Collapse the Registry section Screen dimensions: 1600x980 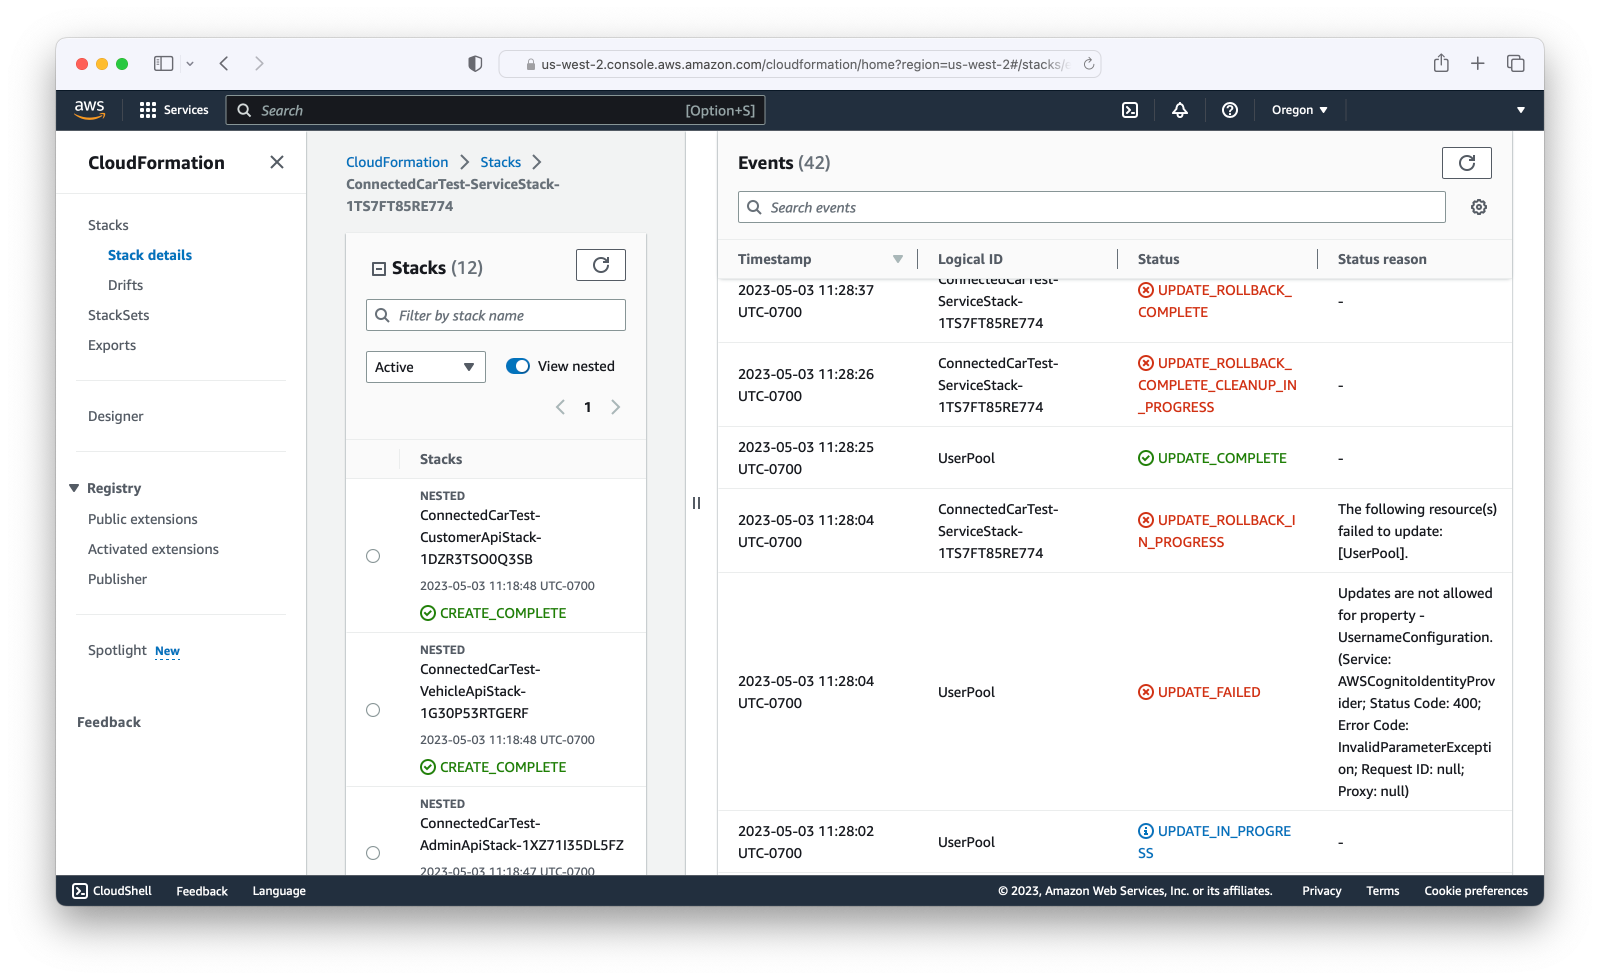click(74, 488)
